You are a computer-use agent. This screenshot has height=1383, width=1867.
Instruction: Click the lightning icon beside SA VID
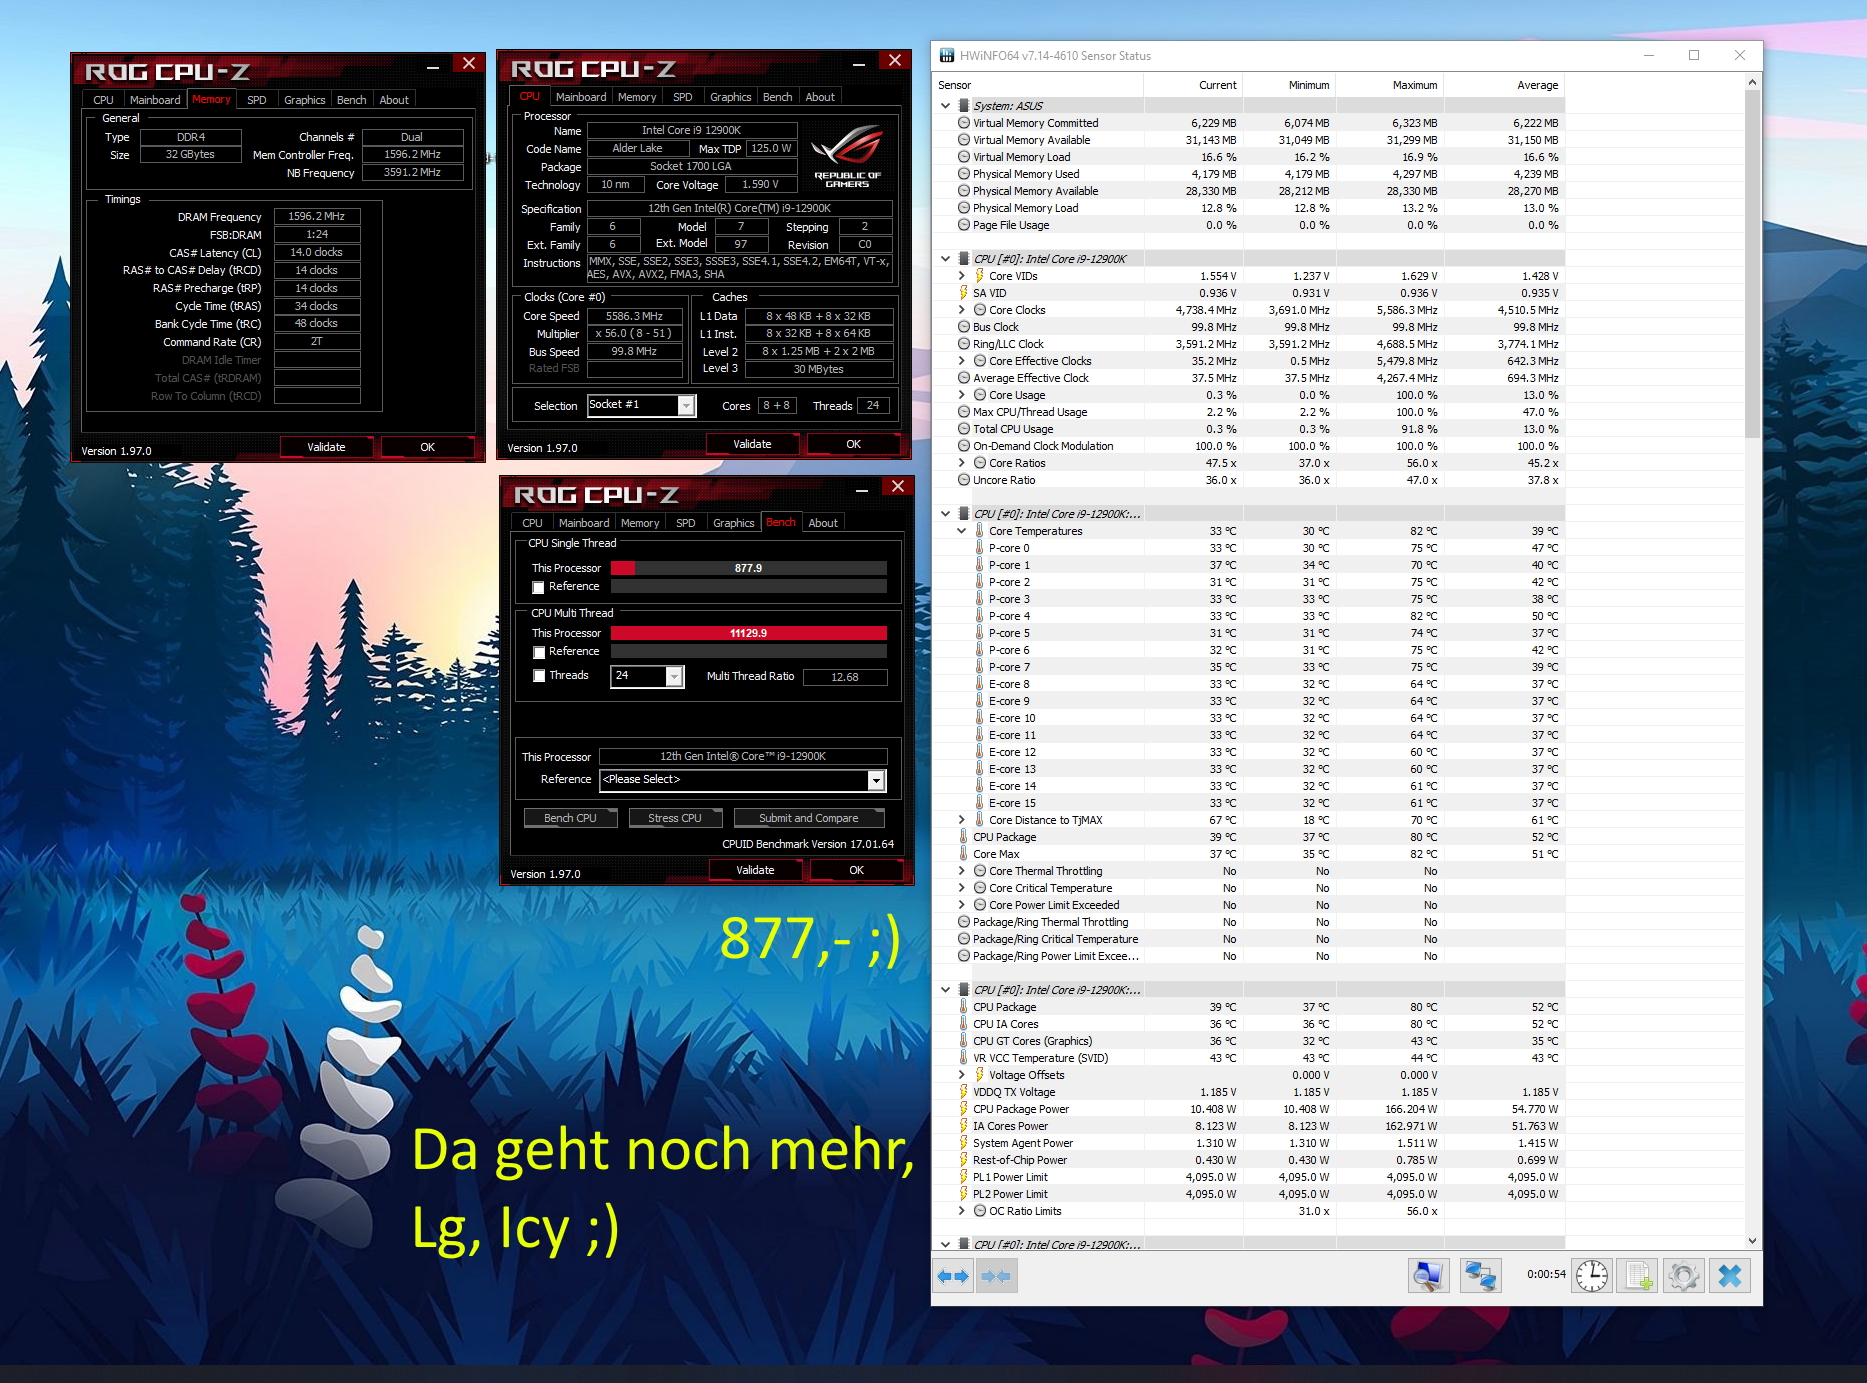coord(963,293)
